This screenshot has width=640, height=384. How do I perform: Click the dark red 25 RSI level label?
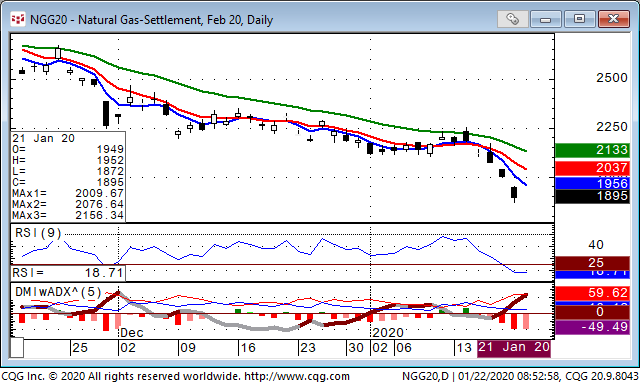(x=592, y=263)
